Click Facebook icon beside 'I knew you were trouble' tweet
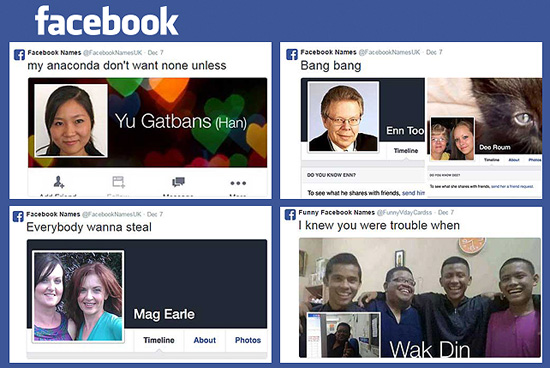 click(290, 214)
